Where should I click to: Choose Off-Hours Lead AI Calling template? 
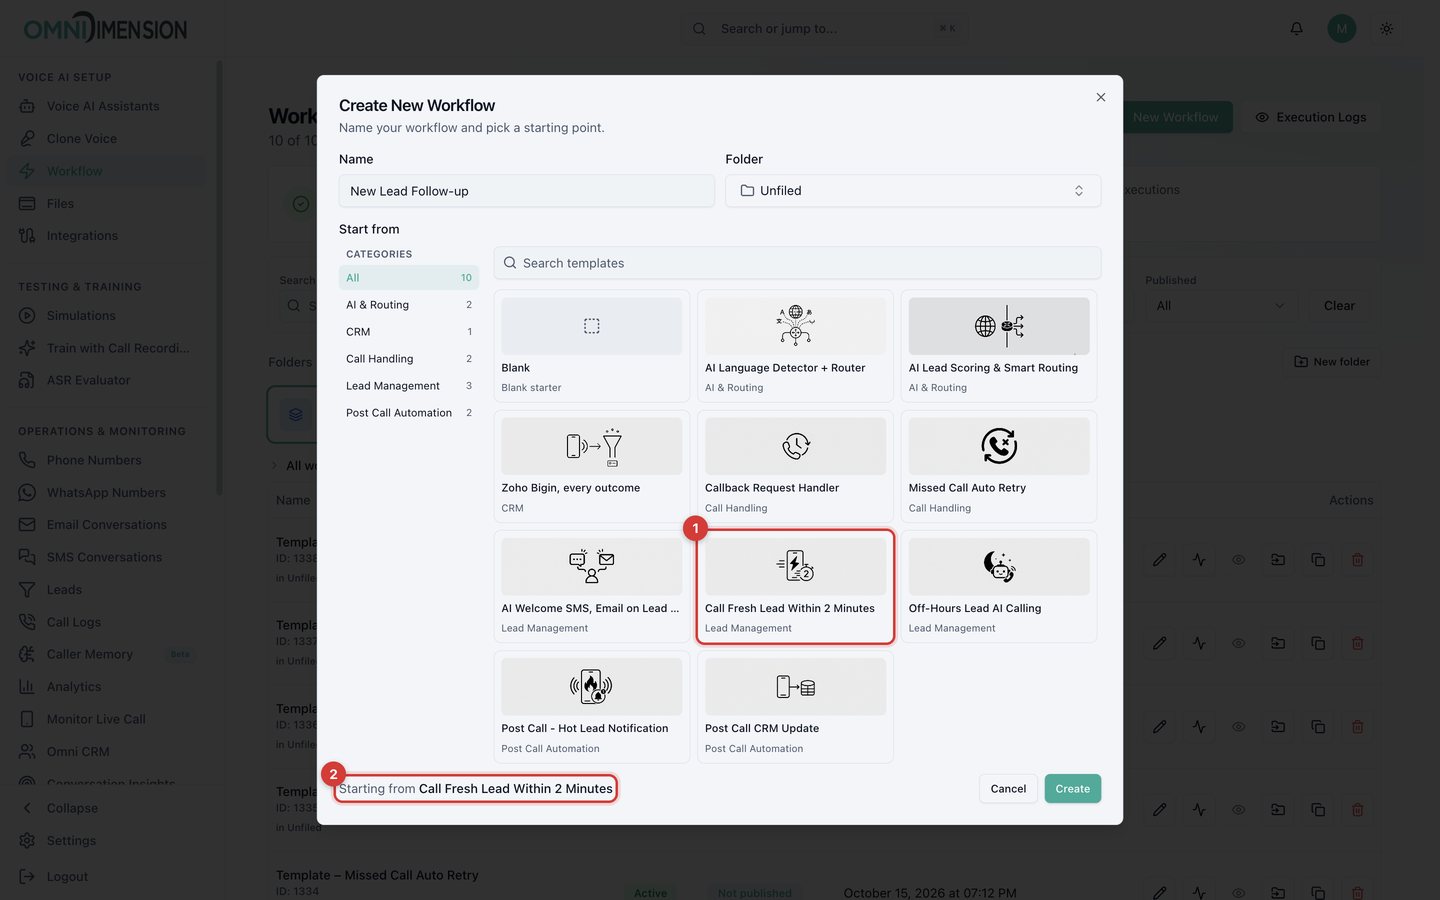tap(999, 586)
